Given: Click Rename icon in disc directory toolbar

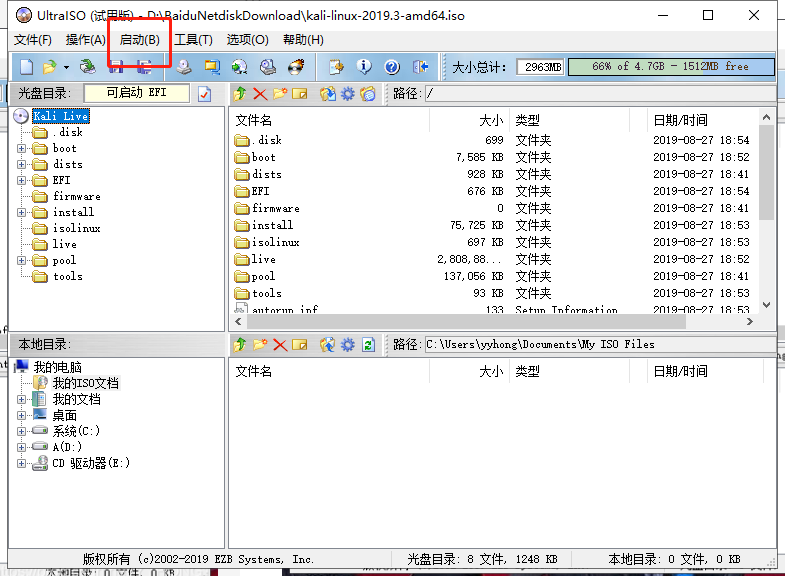Looking at the screenshot, I should pyautogui.click(x=299, y=94).
